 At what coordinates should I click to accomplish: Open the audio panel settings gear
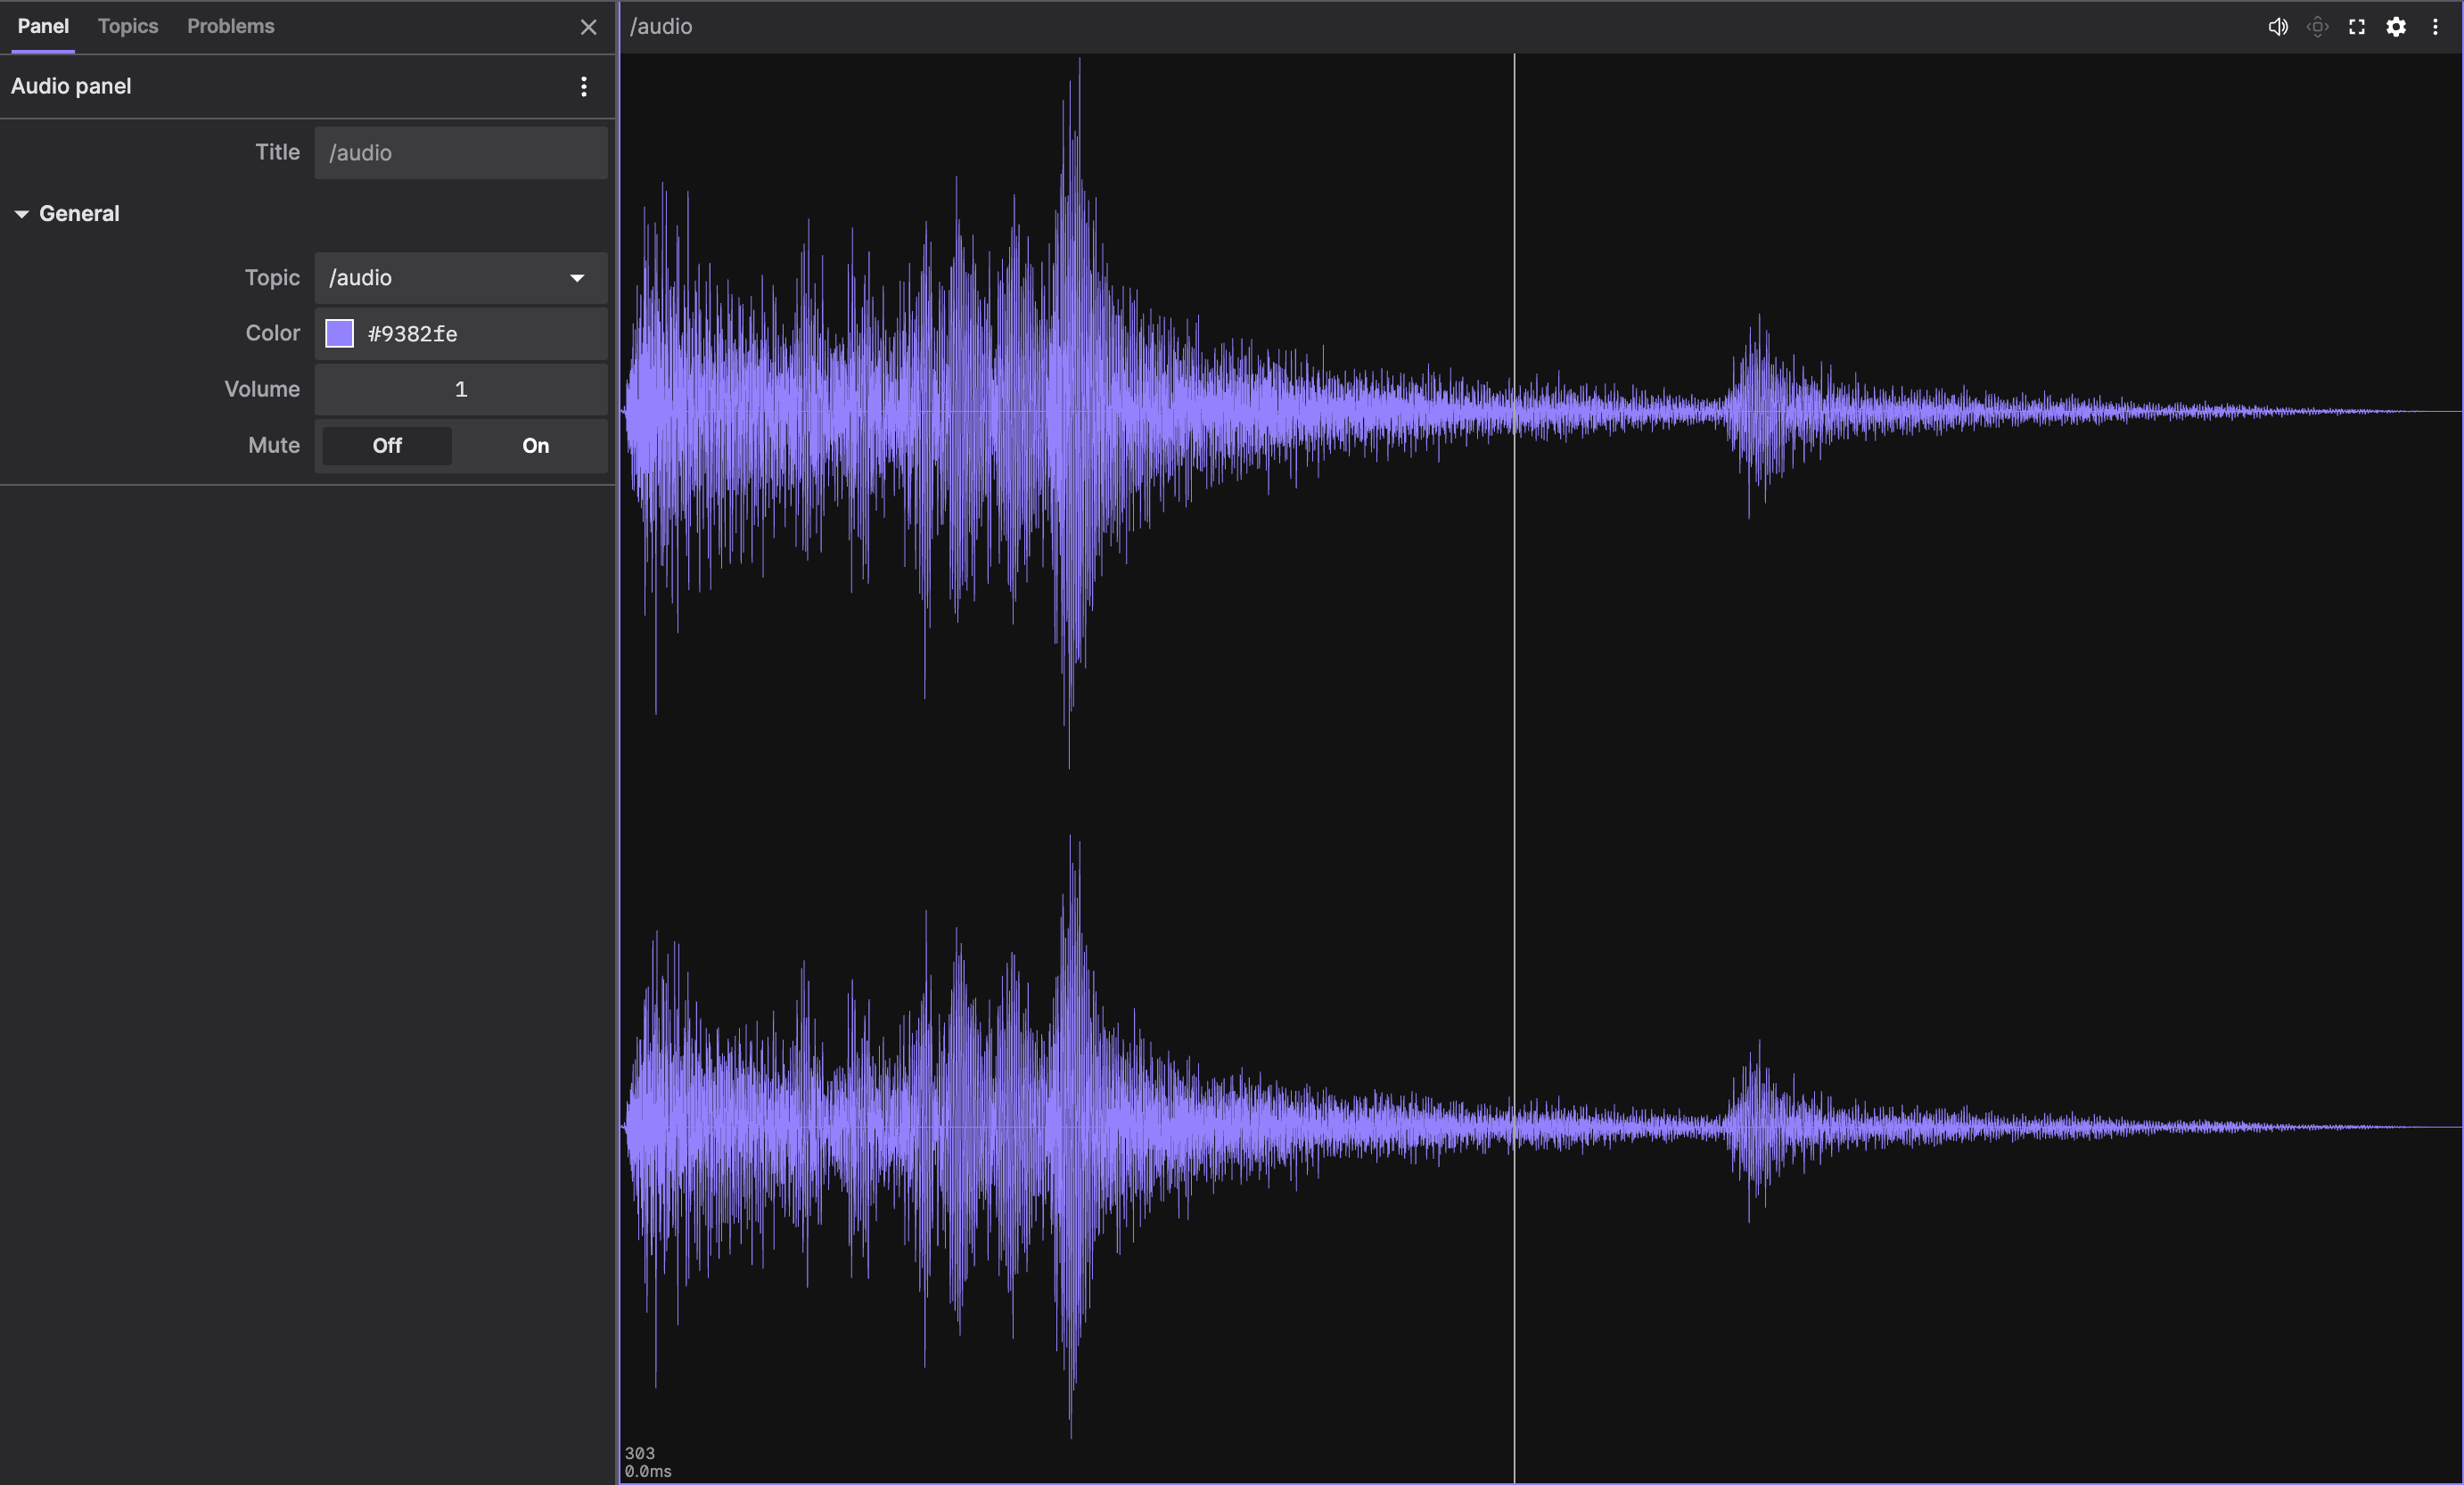2396,27
